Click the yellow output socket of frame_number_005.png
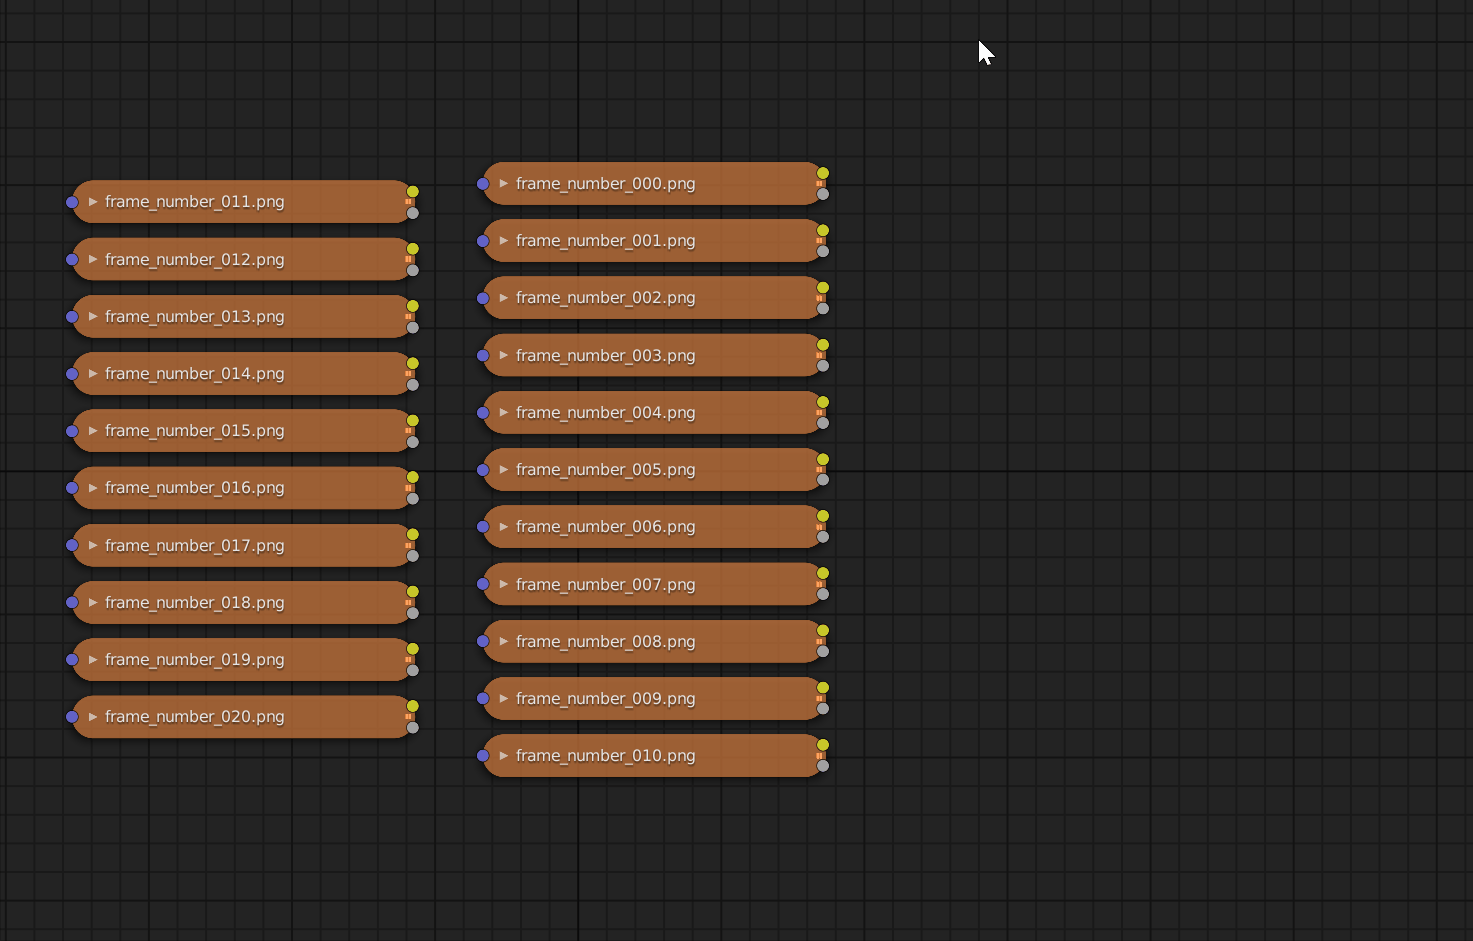This screenshot has width=1473, height=941. click(823, 459)
